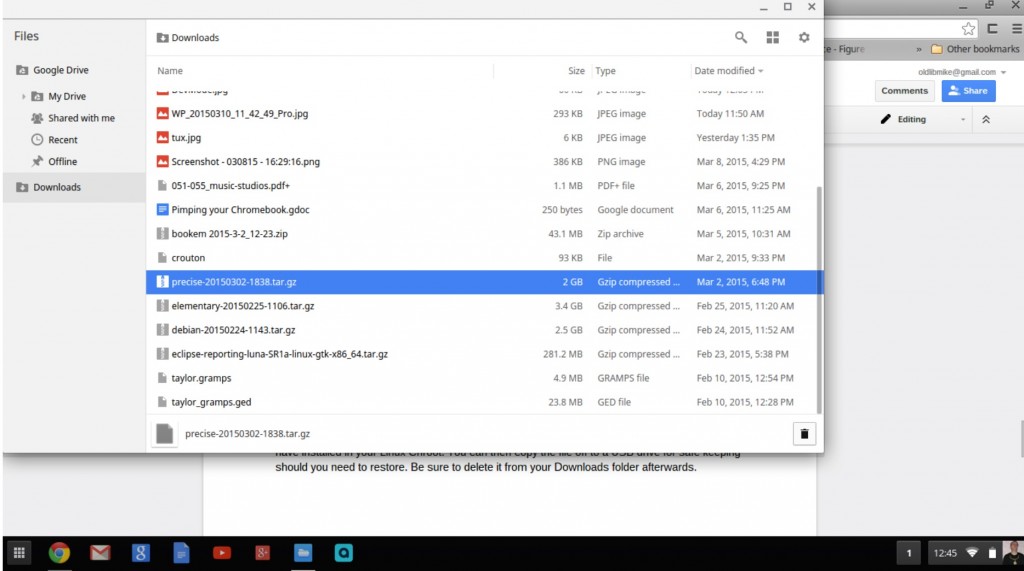Screen dimensions: 1024x571
Task: Switch to thumbnail grid view
Action: coord(772,37)
